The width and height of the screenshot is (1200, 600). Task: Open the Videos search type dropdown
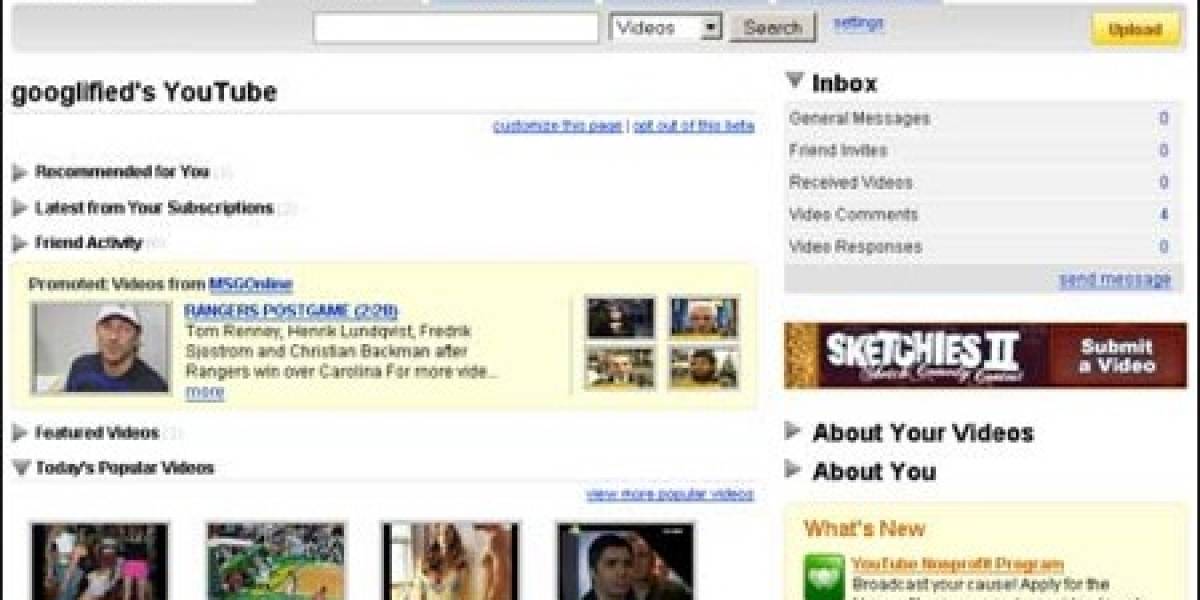click(665, 28)
